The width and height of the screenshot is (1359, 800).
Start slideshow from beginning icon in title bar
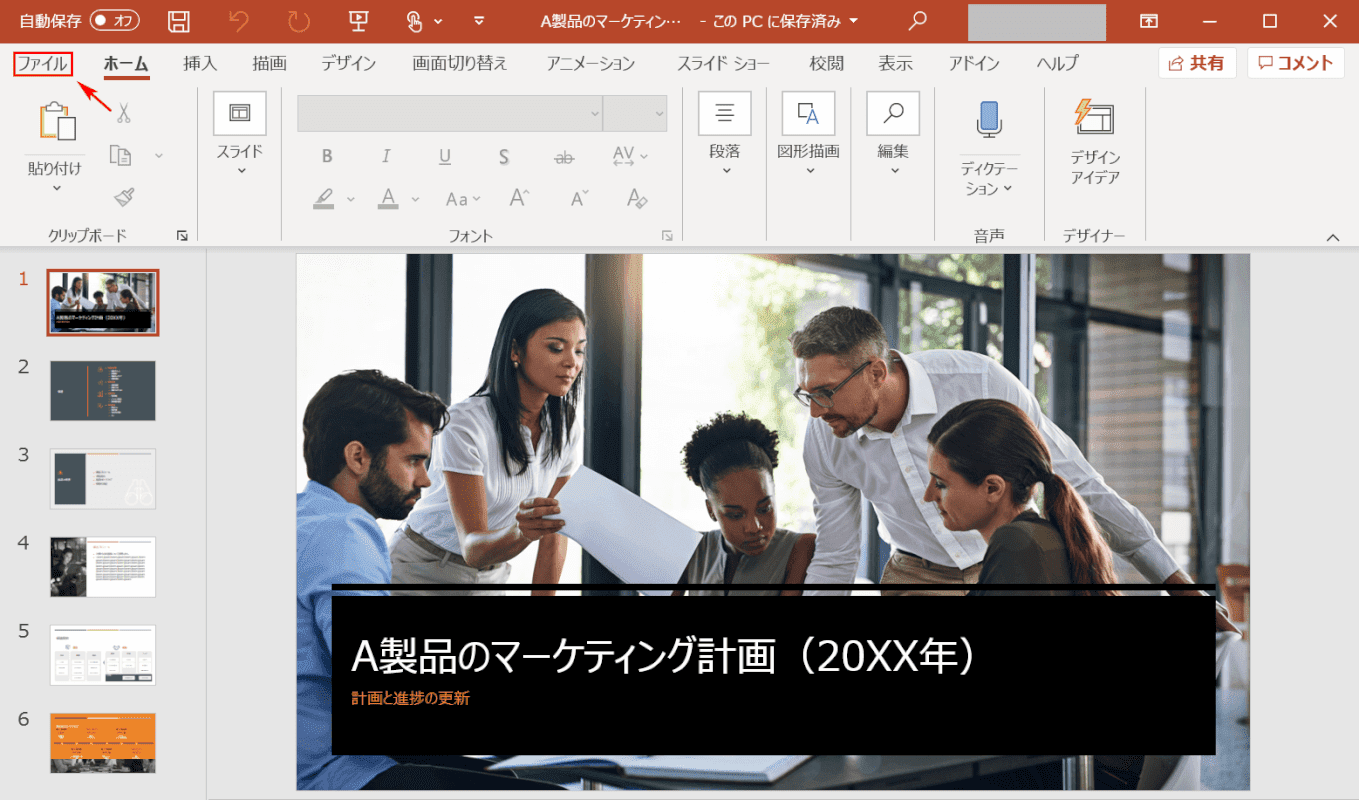[x=358, y=21]
